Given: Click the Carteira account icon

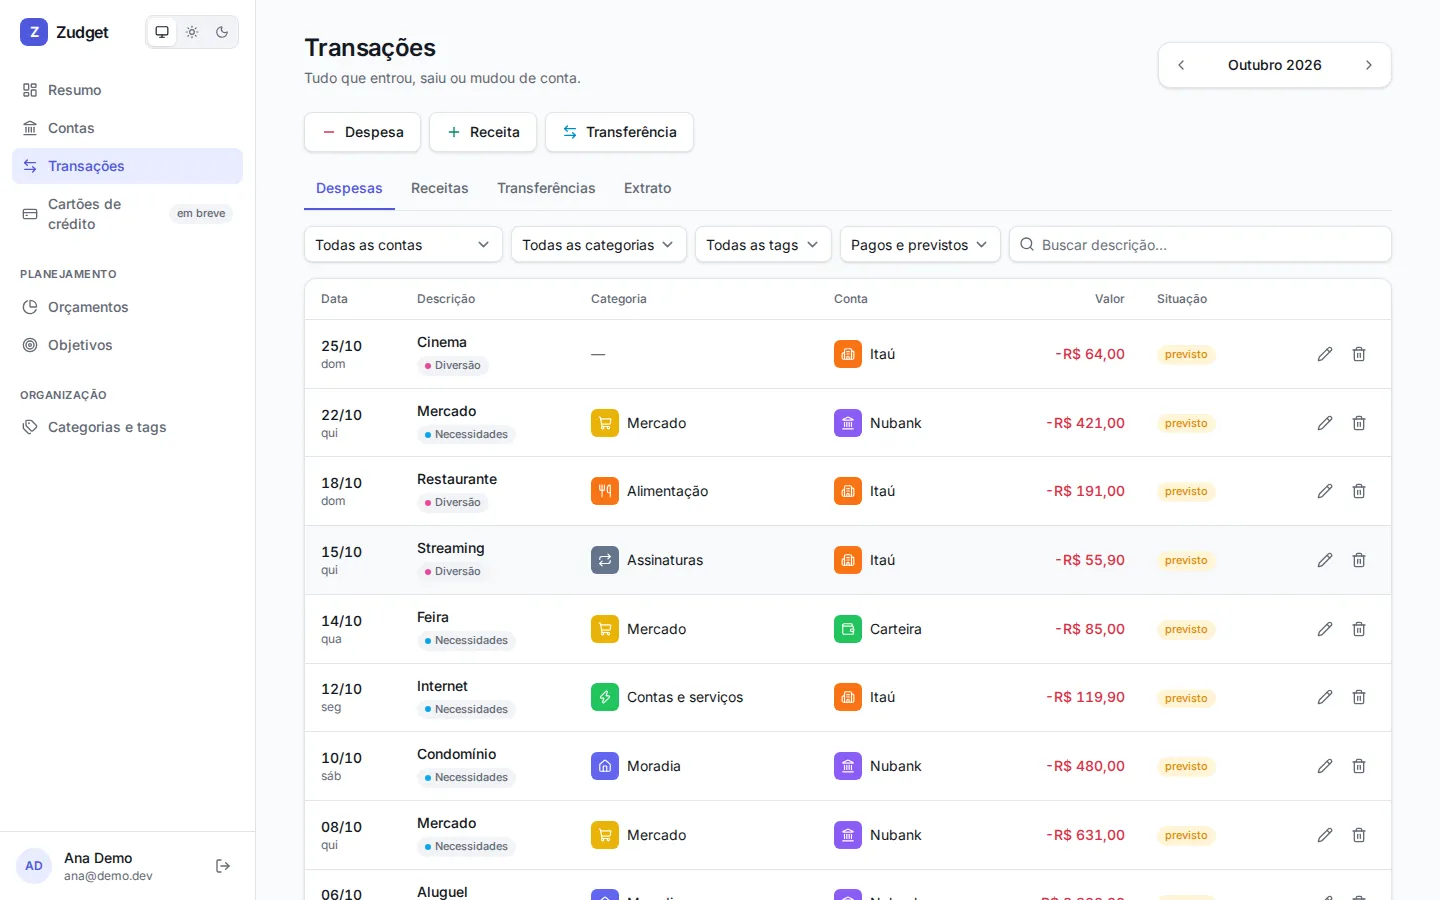Looking at the screenshot, I should pyautogui.click(x=848, y=629).
